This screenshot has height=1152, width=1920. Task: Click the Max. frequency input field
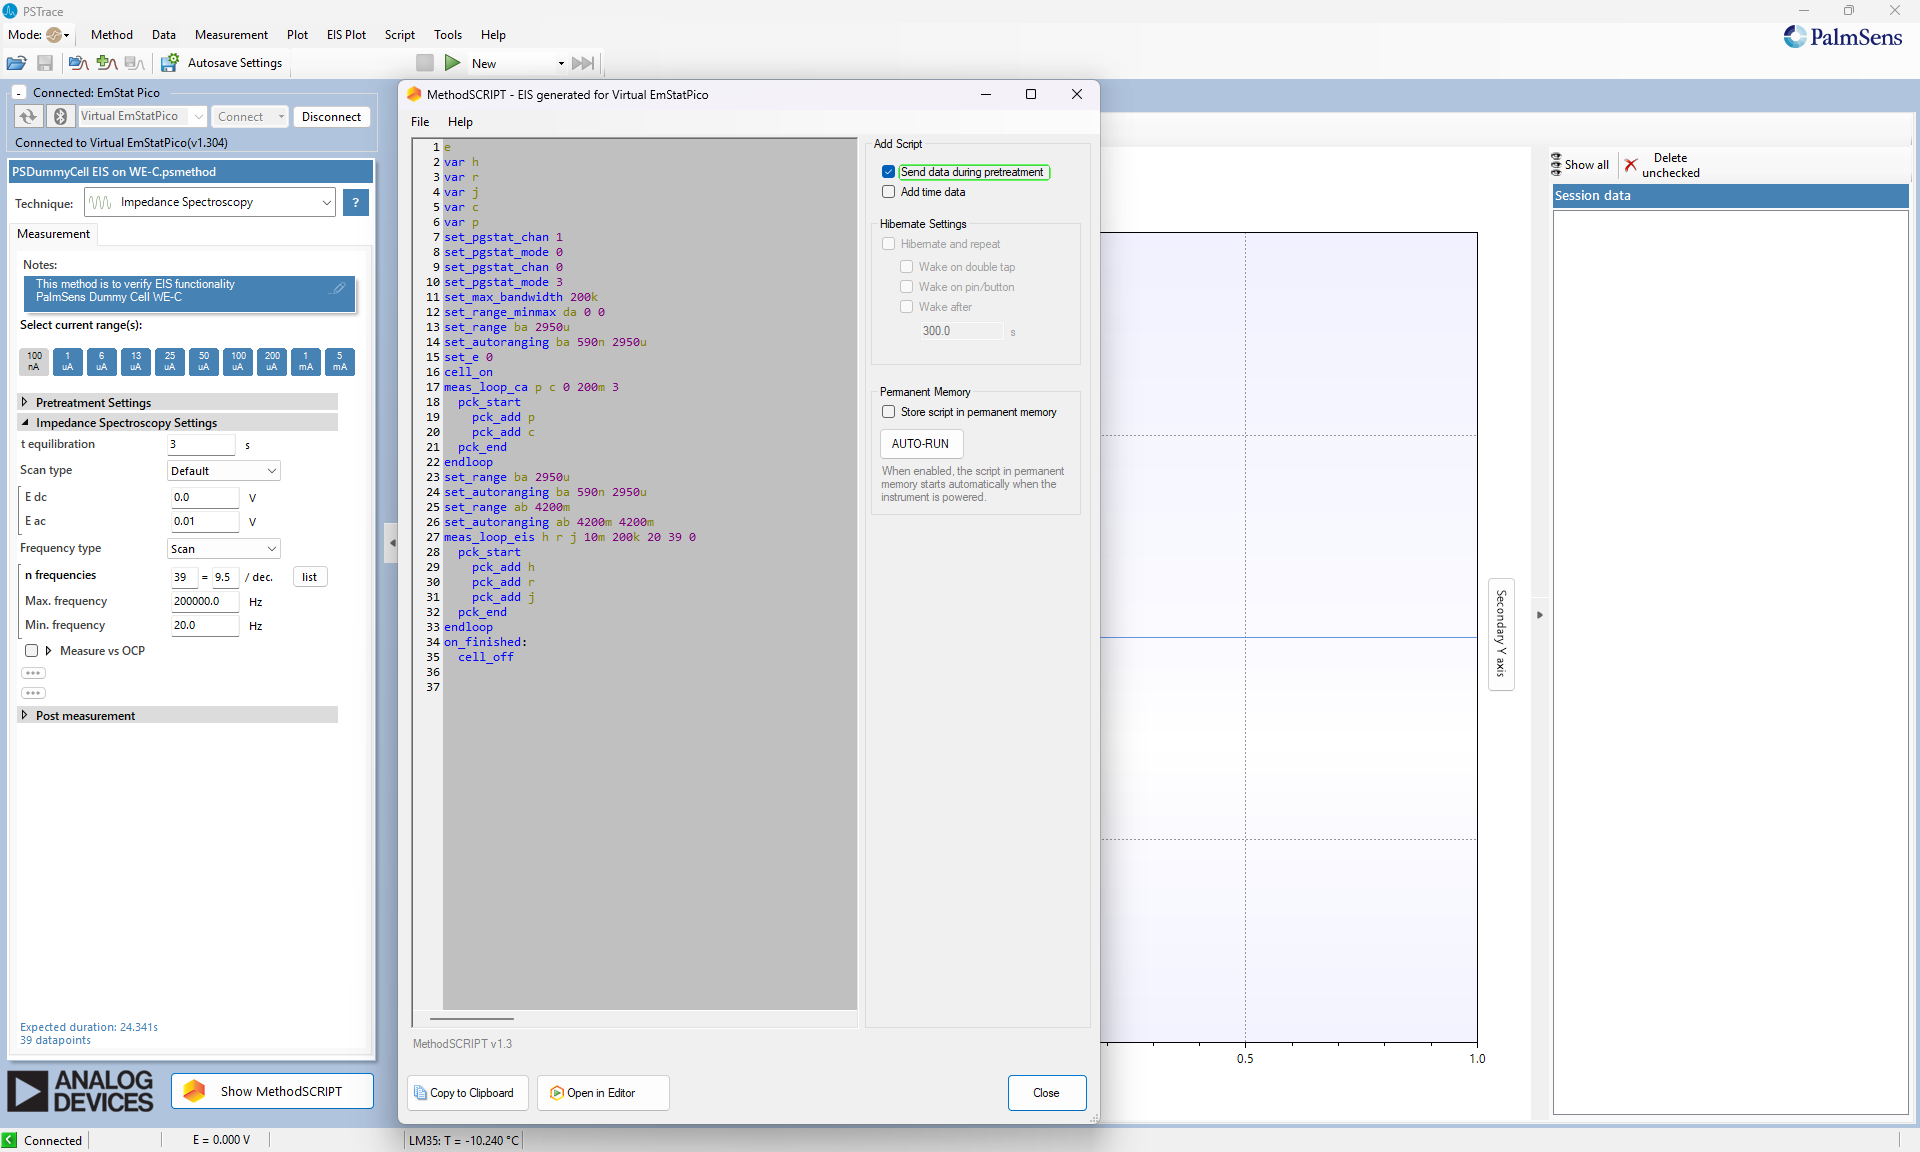click(204, 601)
